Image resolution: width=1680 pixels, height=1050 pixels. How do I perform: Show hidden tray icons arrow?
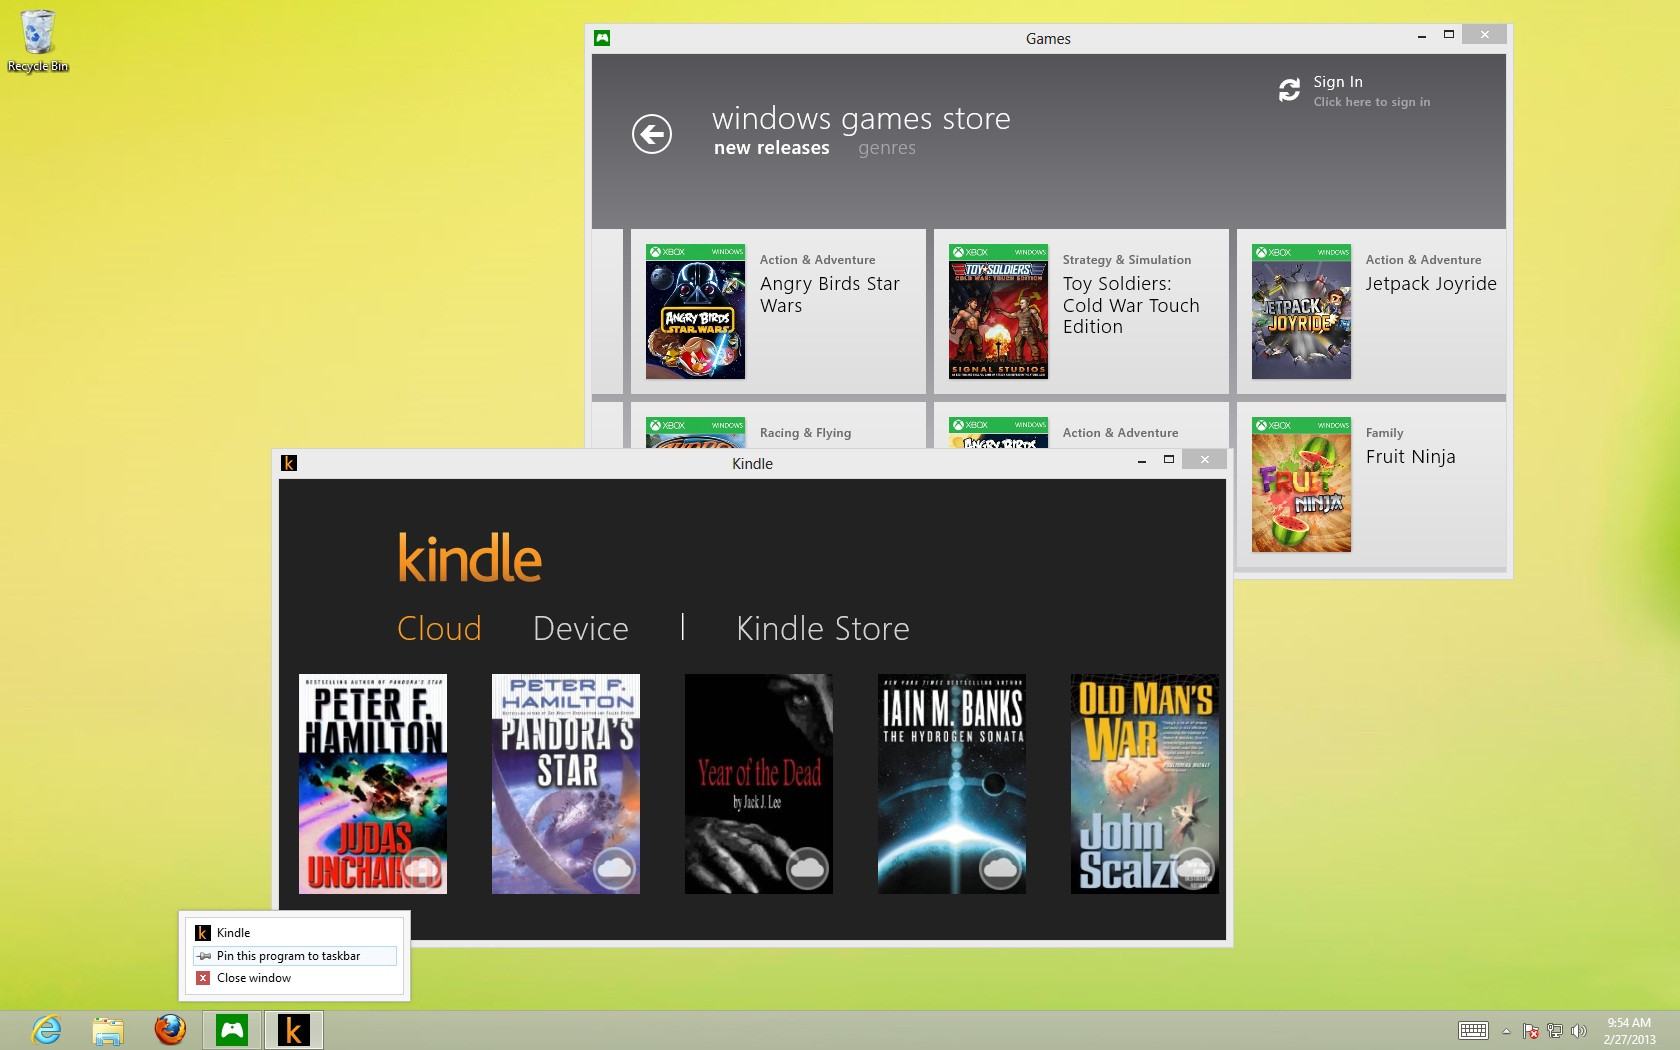click(1506, 1031)
